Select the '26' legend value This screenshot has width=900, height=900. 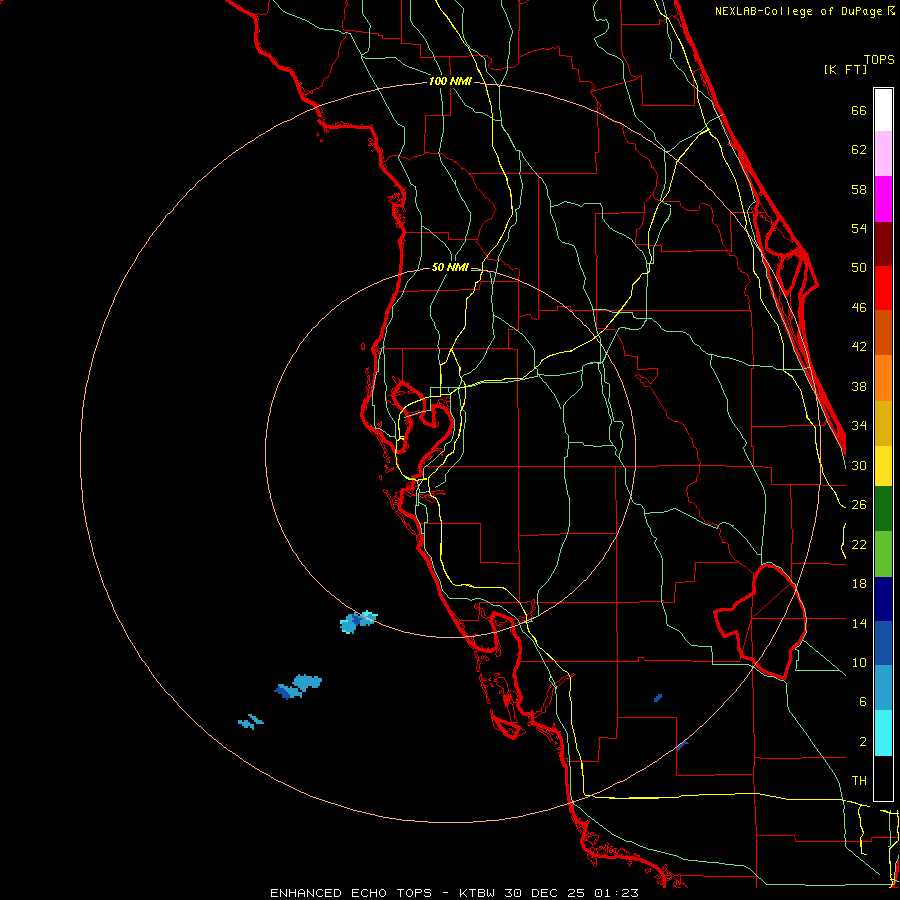pos(859,505)
